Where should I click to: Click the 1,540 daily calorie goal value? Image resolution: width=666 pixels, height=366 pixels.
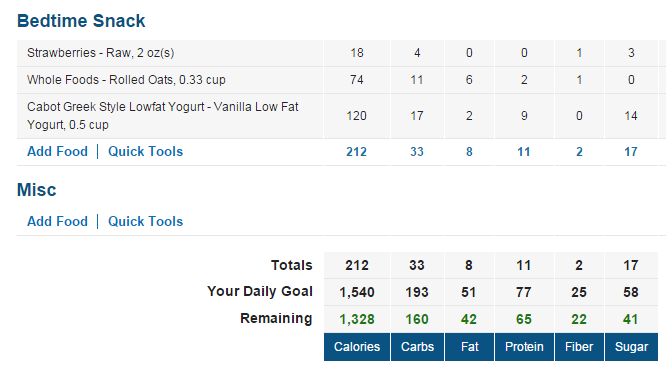(357, 292)
